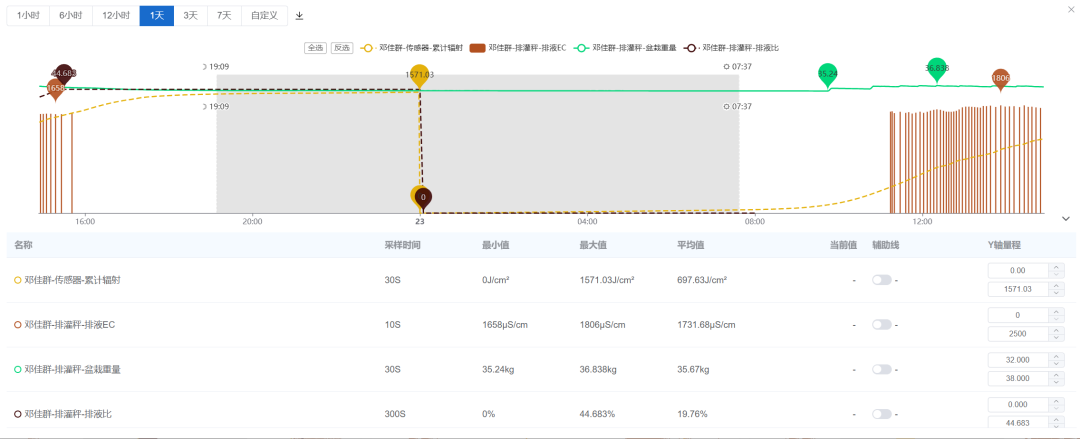Click the 最小值 column header

[x=496, y=245]
